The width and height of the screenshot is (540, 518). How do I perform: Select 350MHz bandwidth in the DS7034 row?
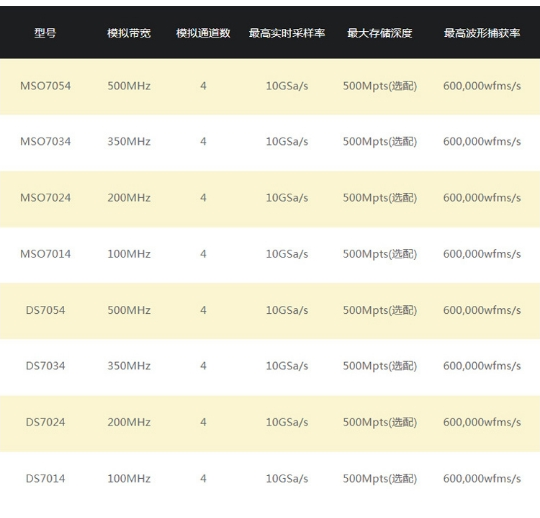(x=129, y=366)
